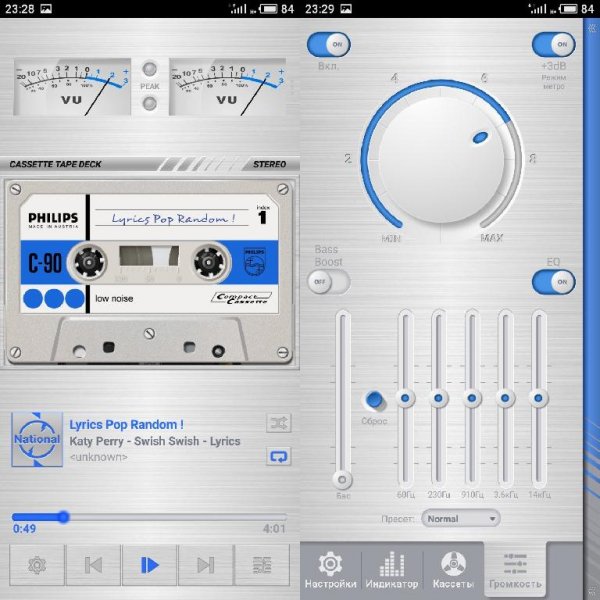The image size is (600, 600).
Task: Click the Бас bass slider handle
Action: point(342,479)
